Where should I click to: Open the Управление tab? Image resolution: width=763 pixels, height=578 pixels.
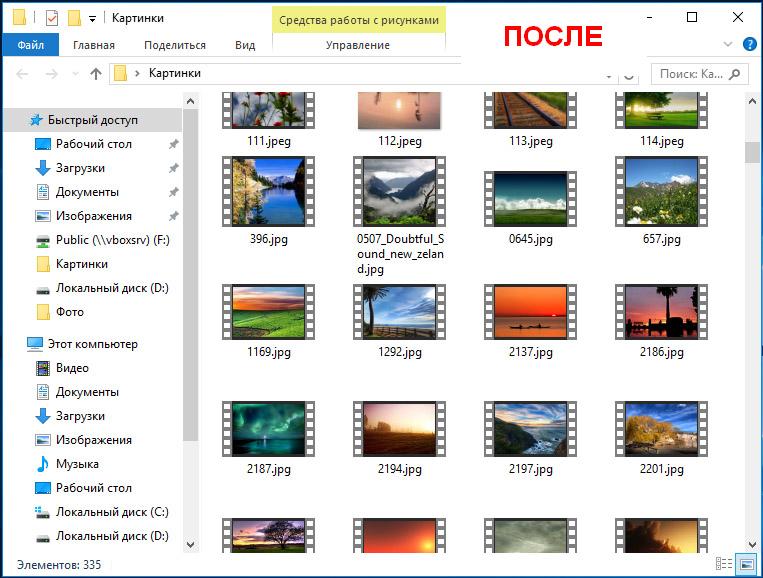358,45
